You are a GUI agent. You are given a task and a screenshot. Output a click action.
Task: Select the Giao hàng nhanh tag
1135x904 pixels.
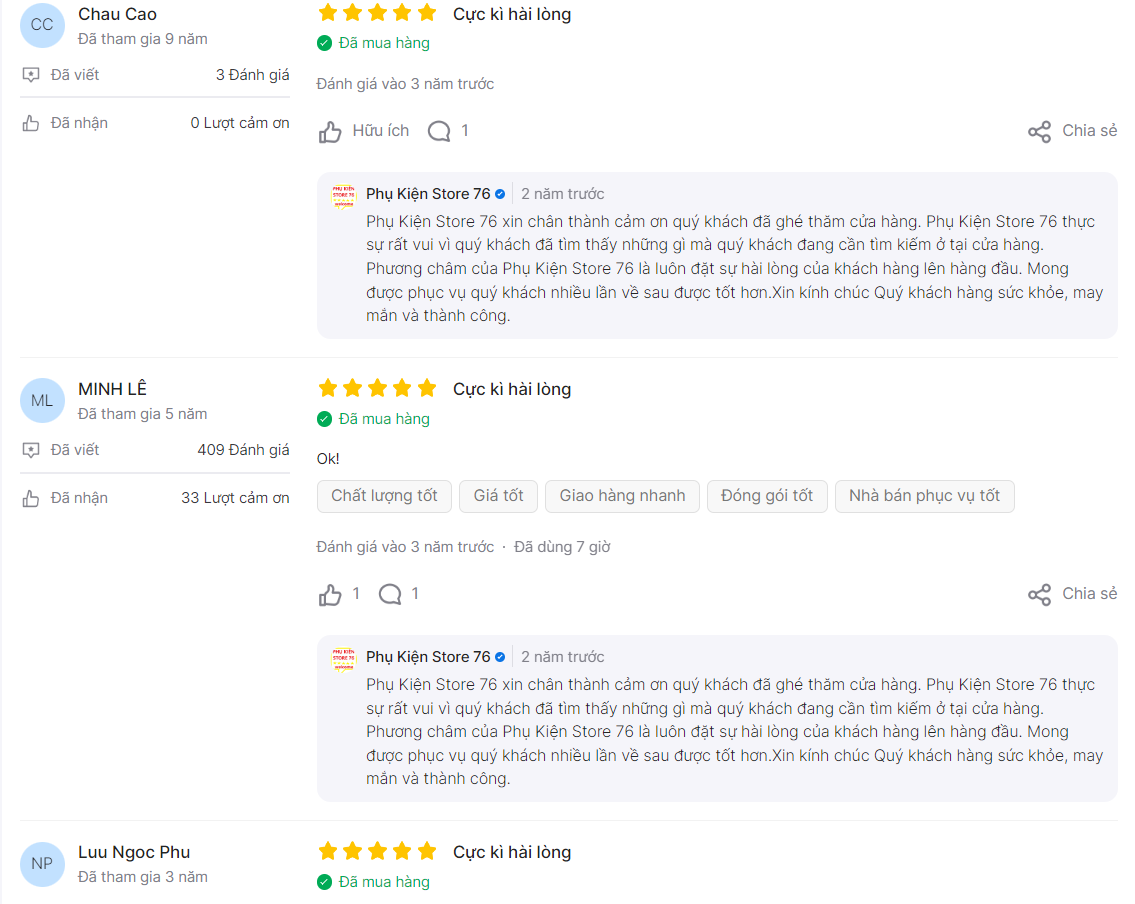[623, 497]
